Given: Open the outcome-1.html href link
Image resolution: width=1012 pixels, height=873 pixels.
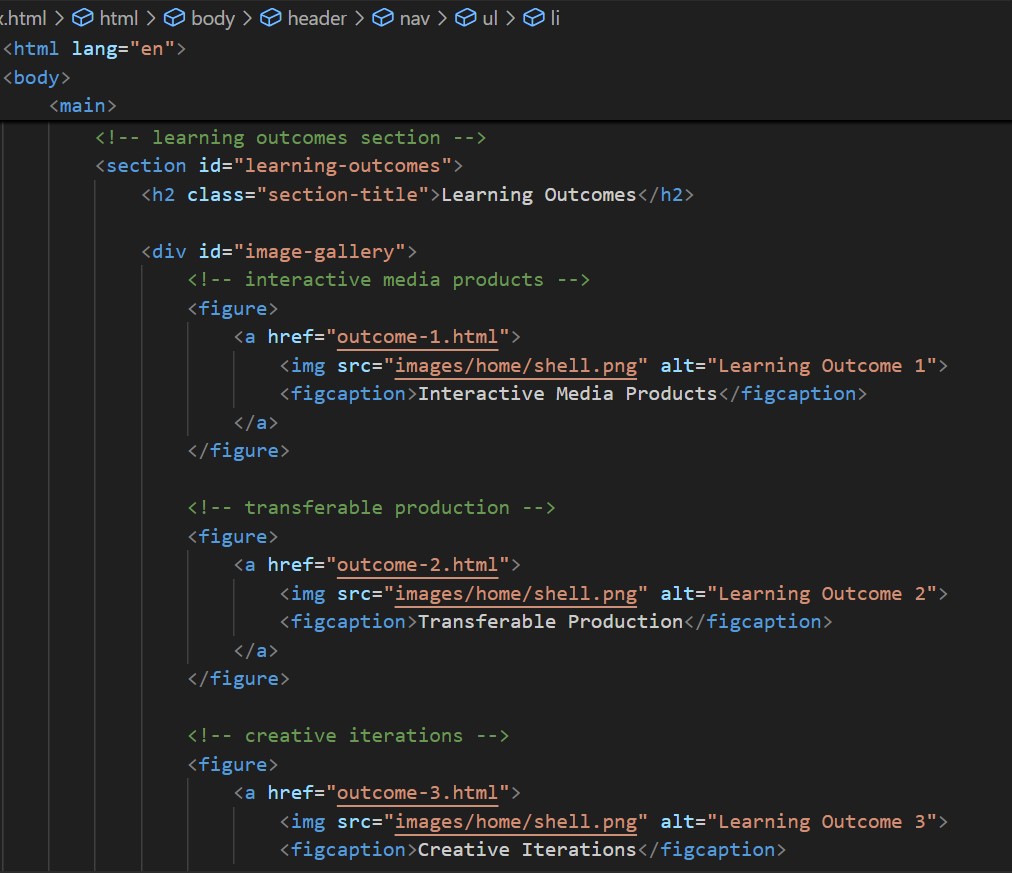Looking at the screenshot, I should click(418, 337).
